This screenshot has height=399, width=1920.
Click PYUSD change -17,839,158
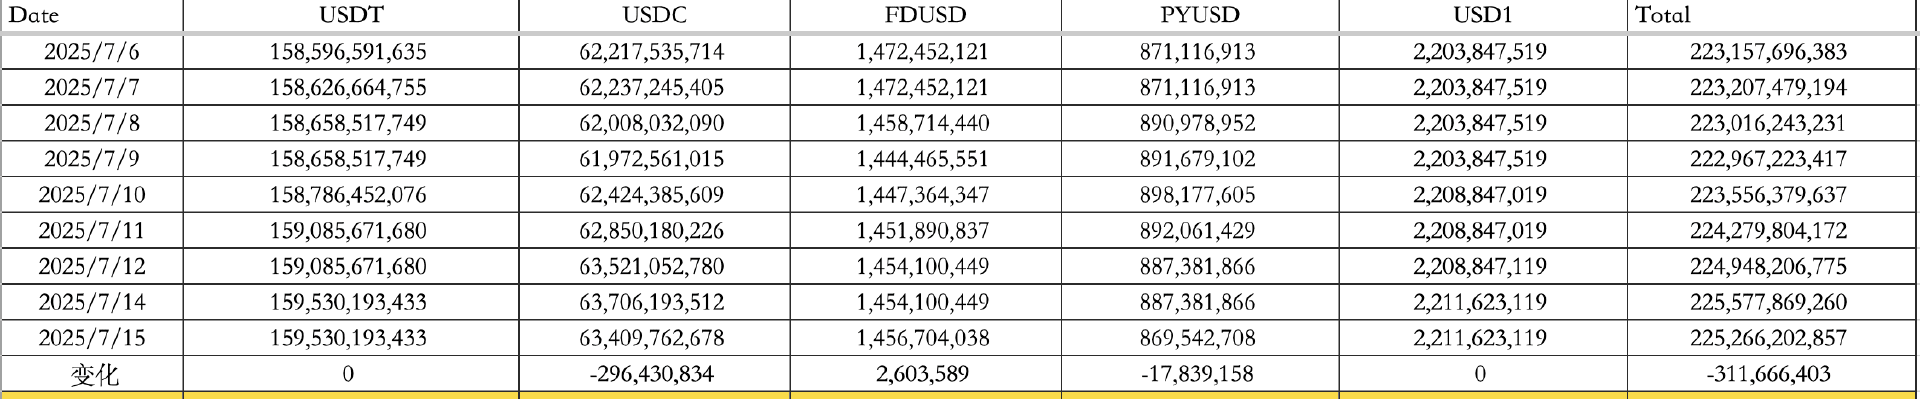pyautogui.click(x=1200, y=374)
